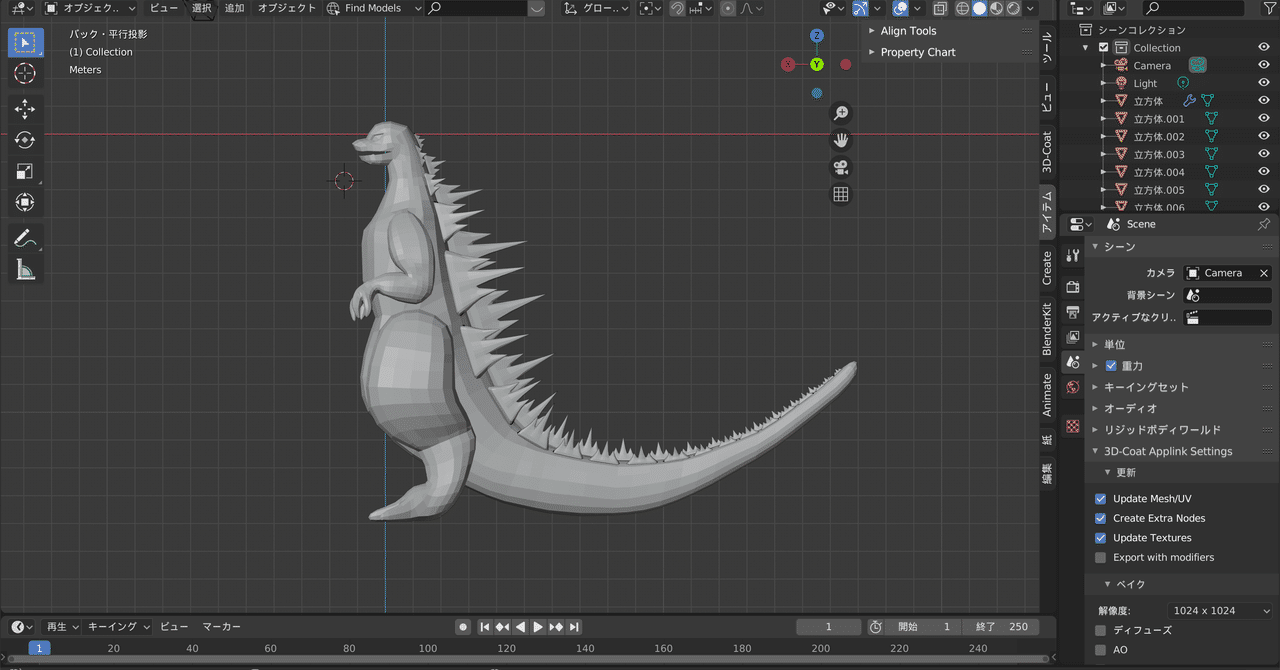Select the Rotate tool
1280x670 pixels.
click(x=25, y=141)
